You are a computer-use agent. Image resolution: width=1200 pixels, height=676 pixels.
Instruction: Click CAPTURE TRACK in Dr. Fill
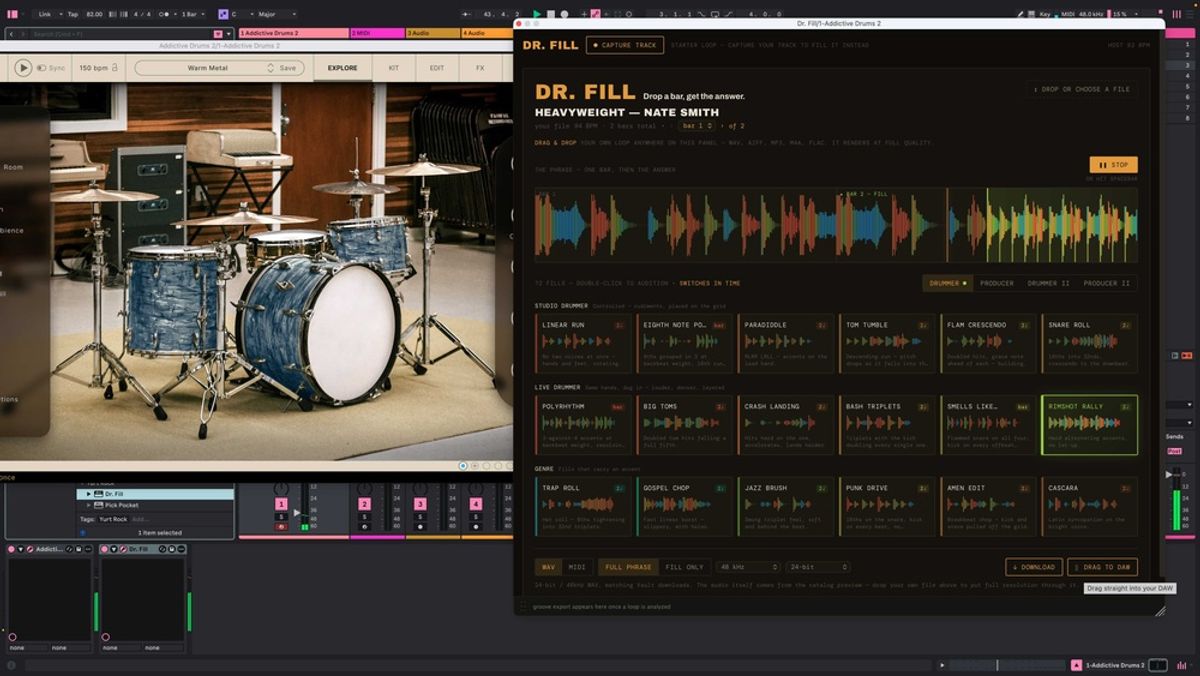625,45
